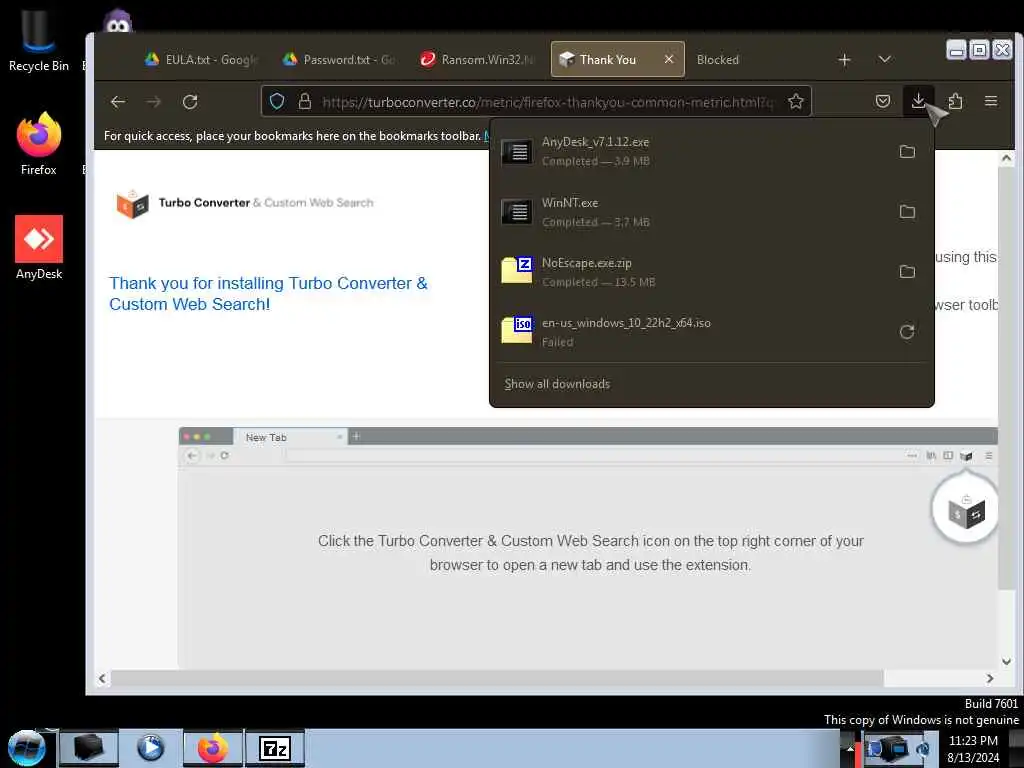Click the padlock site security icon

click(x=304, y=101)
